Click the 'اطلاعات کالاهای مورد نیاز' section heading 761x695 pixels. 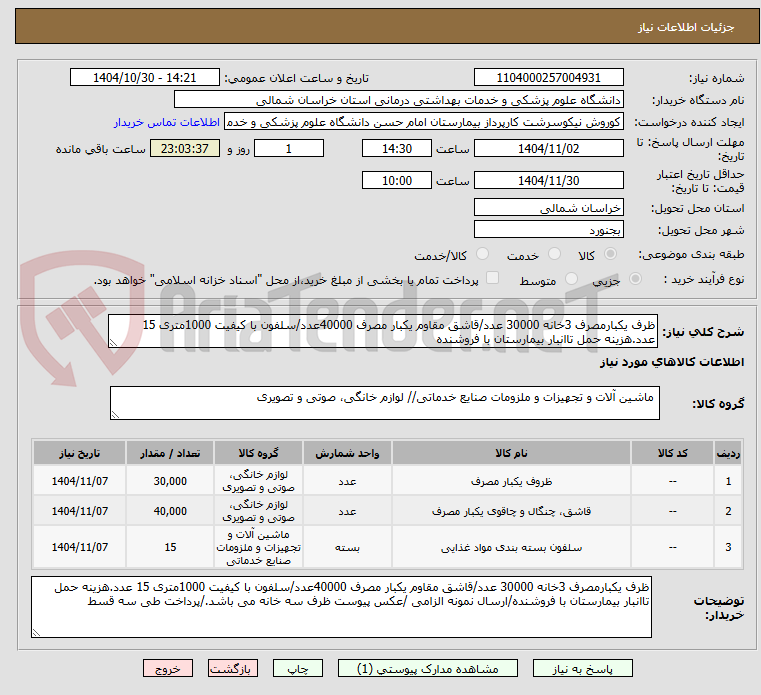[672, 362]
